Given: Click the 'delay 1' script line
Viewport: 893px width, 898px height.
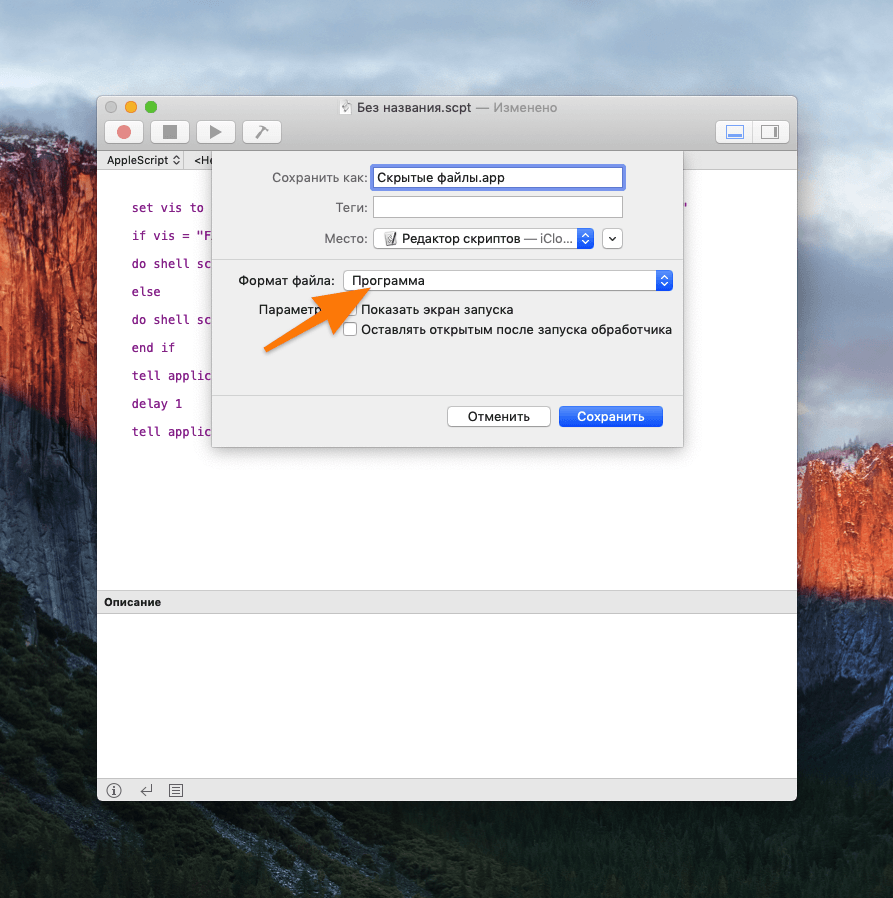Looking at the screenshot, I should [x=156, y=404].
